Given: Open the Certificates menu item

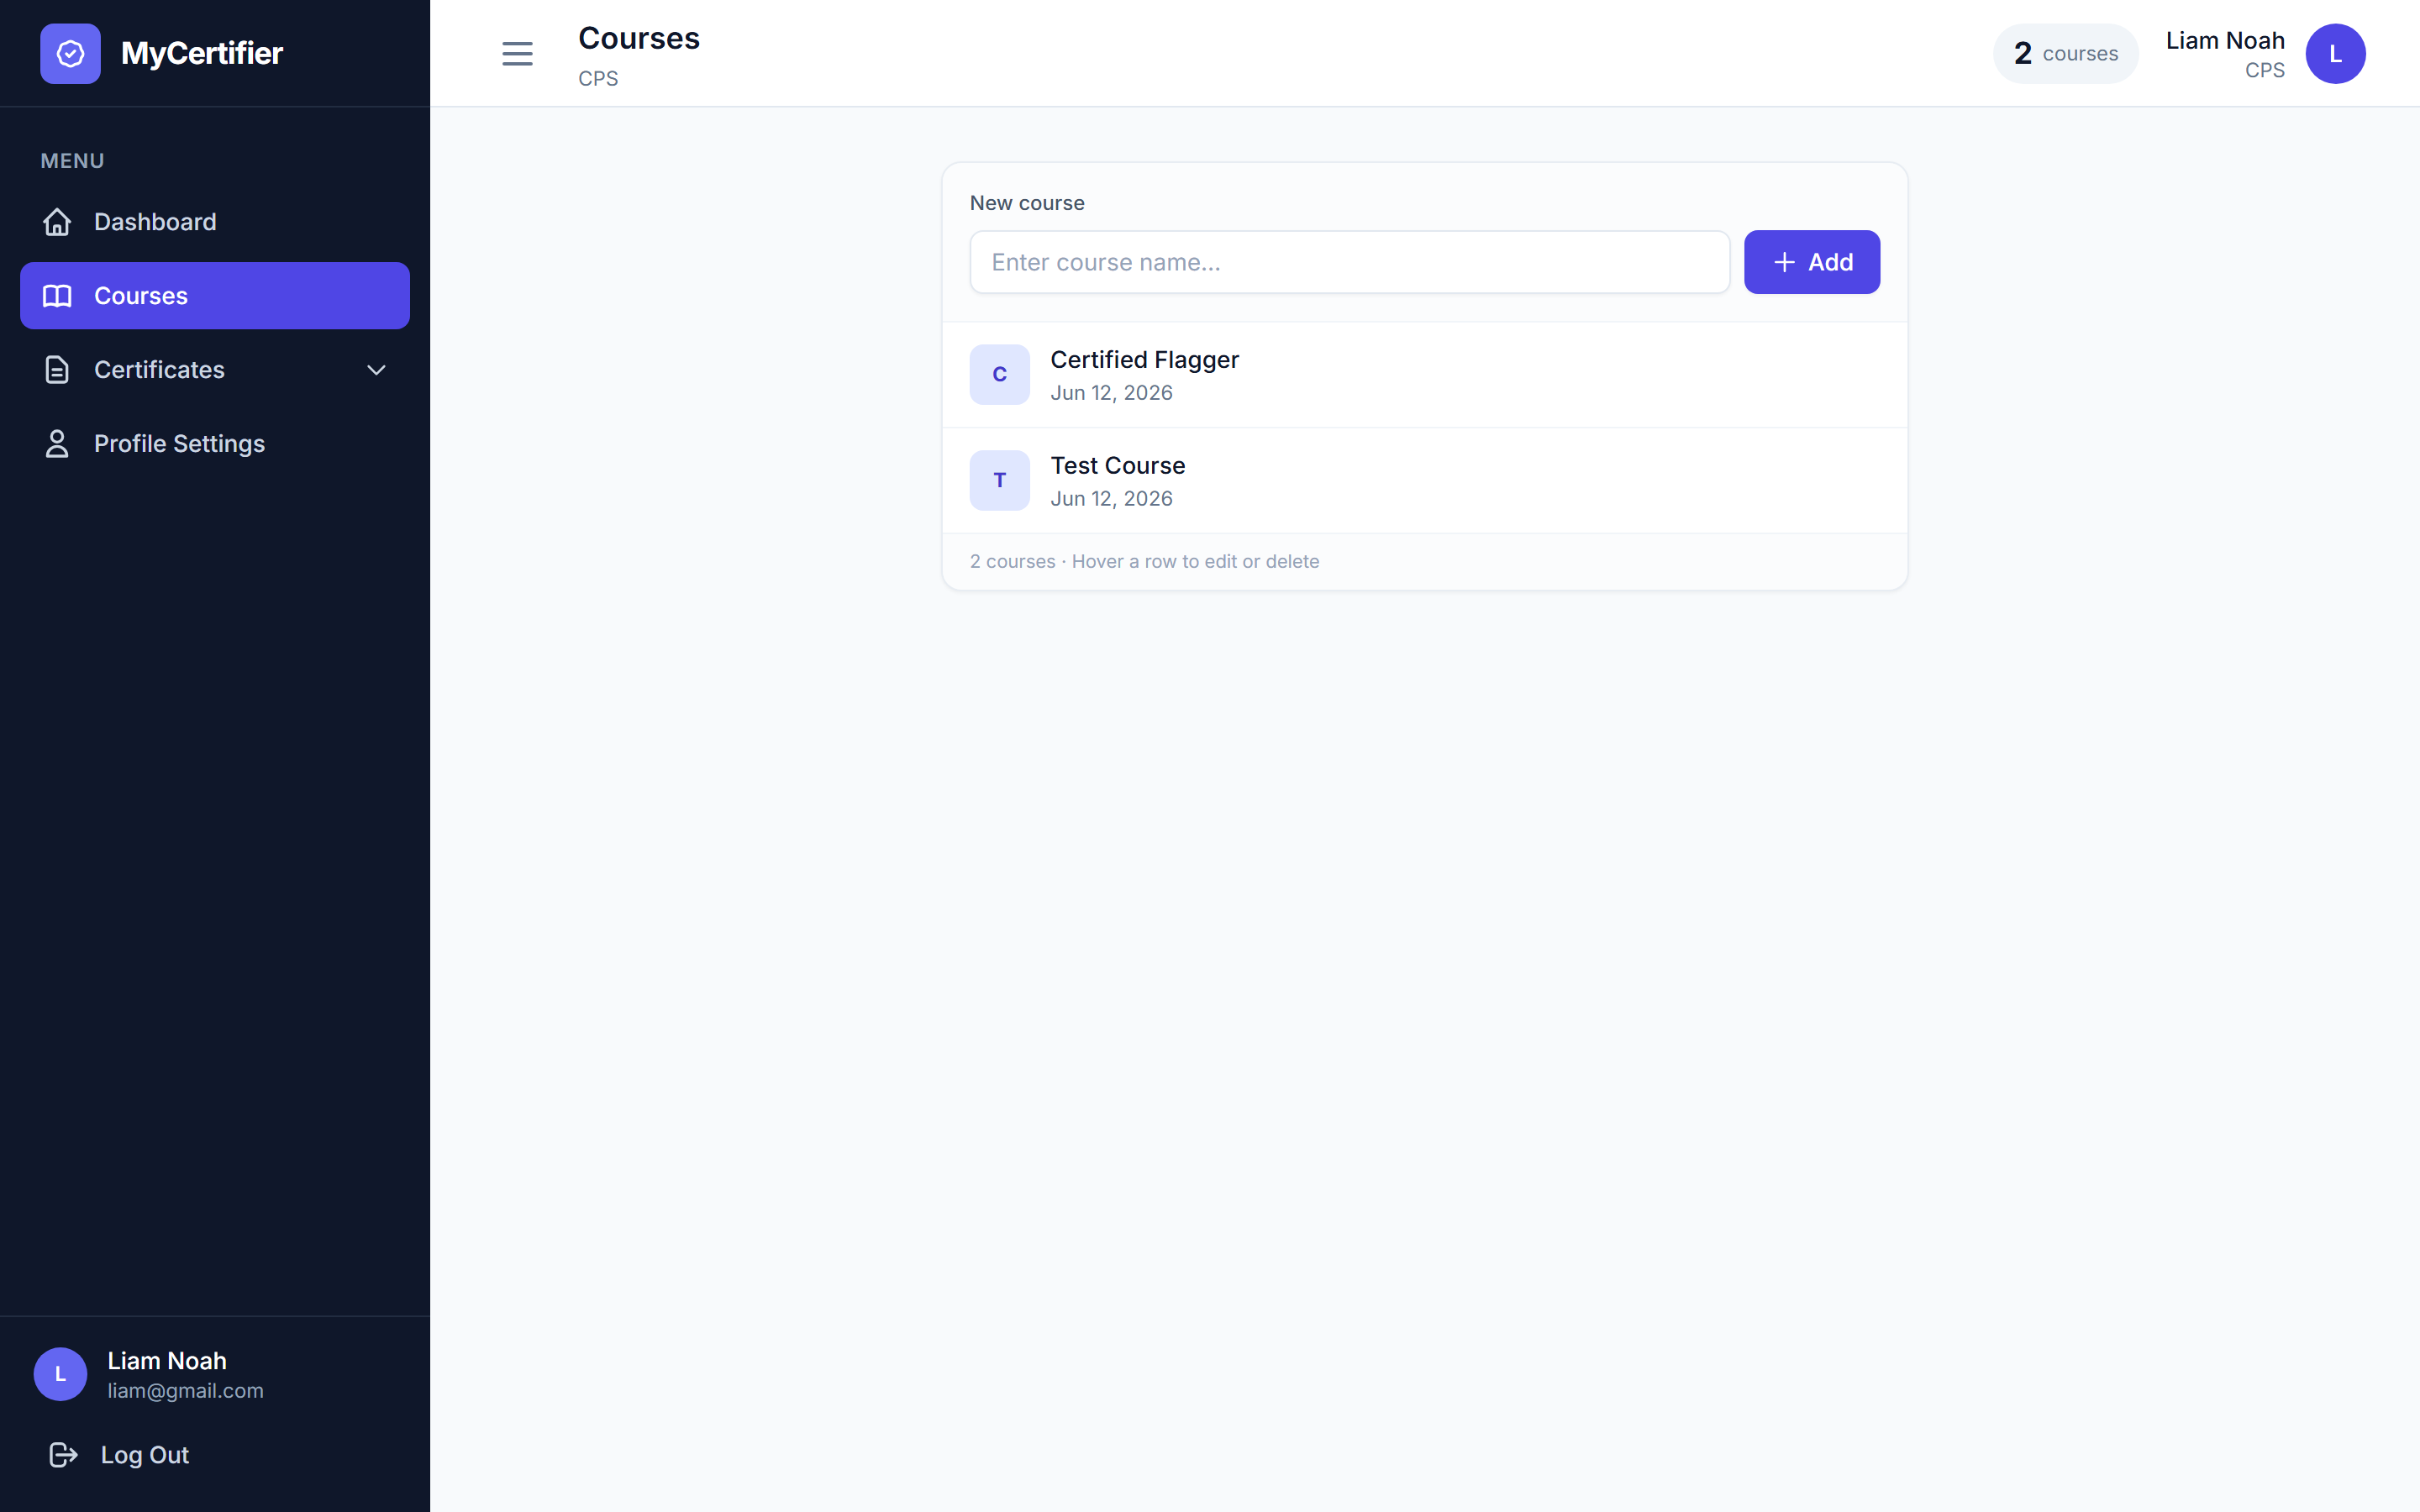Looking at the screenshot, I should click(215, 370).
